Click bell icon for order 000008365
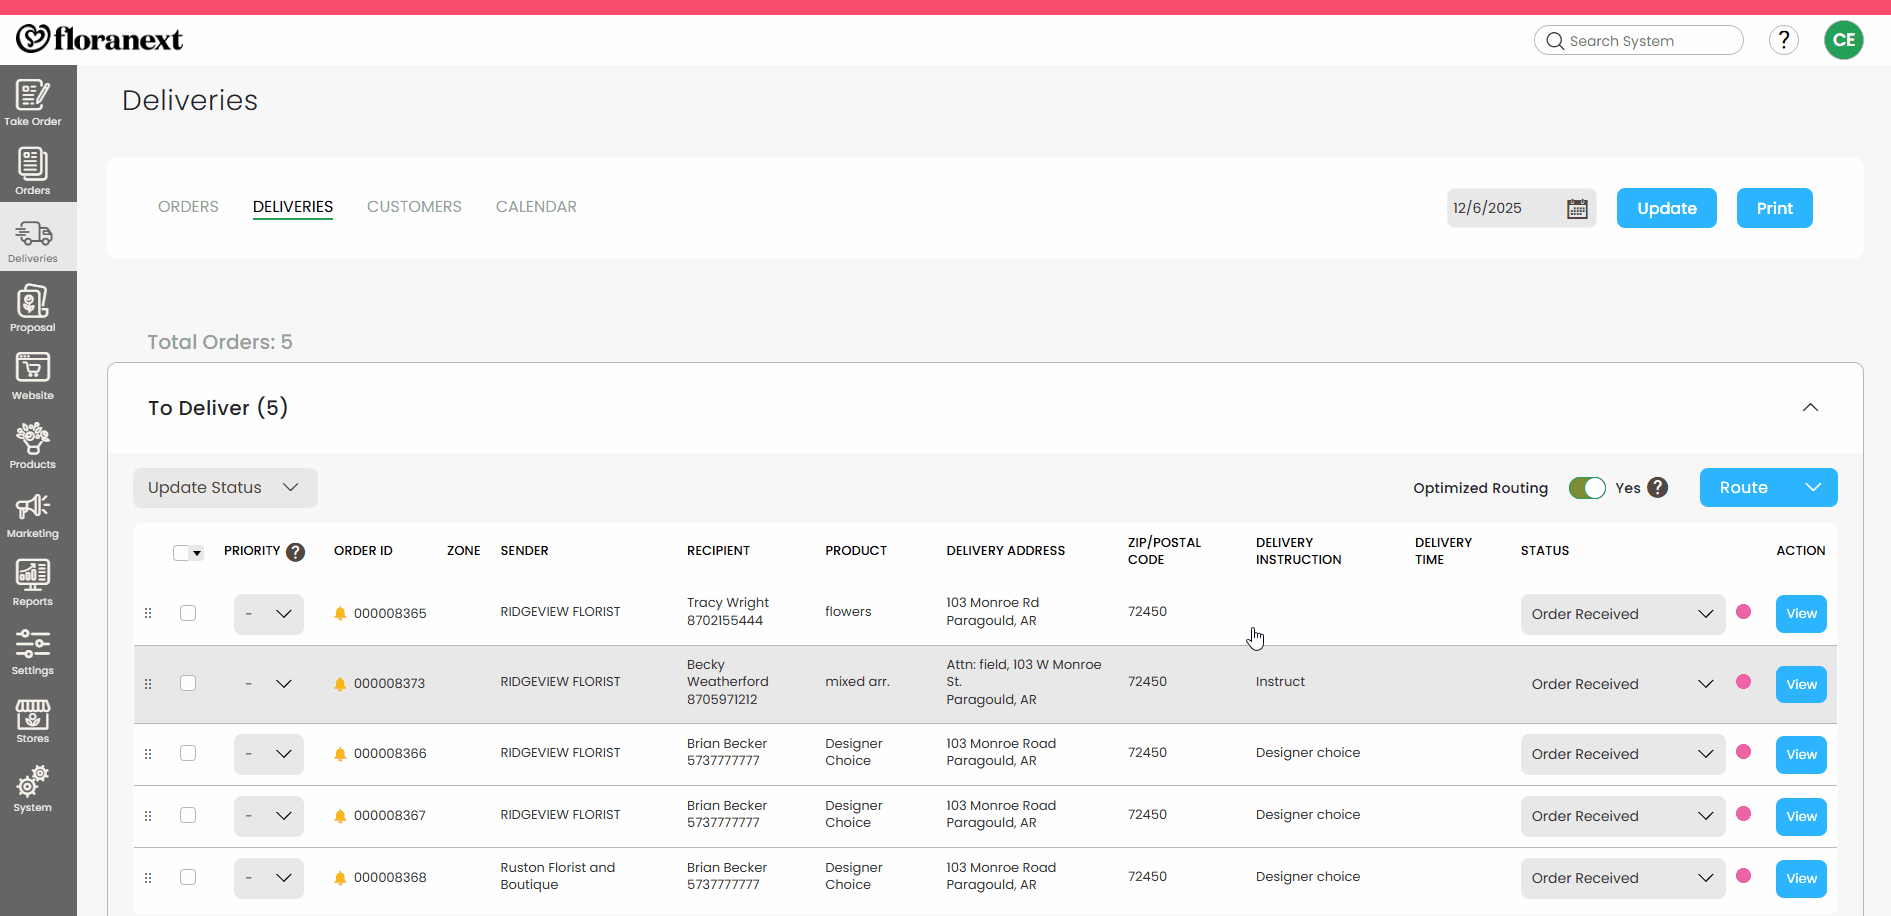1891x916 pixels. click(340, 613)
